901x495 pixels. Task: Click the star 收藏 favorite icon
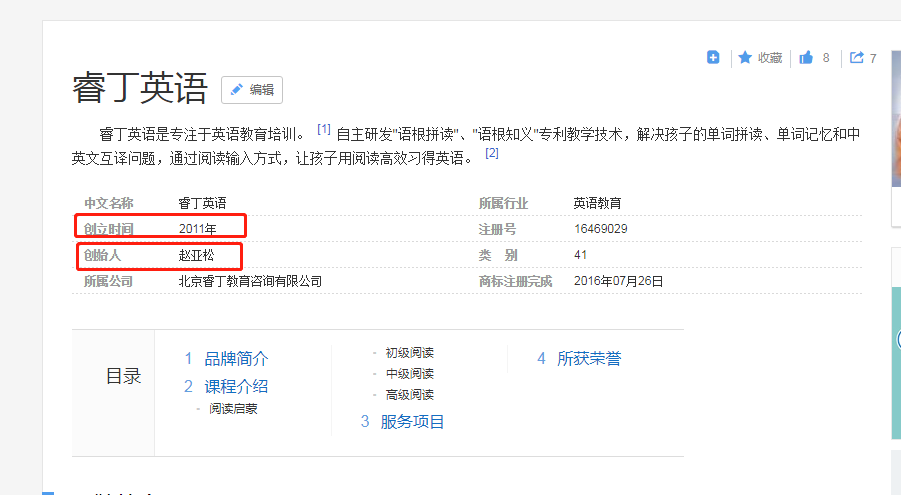pos(745,58)
